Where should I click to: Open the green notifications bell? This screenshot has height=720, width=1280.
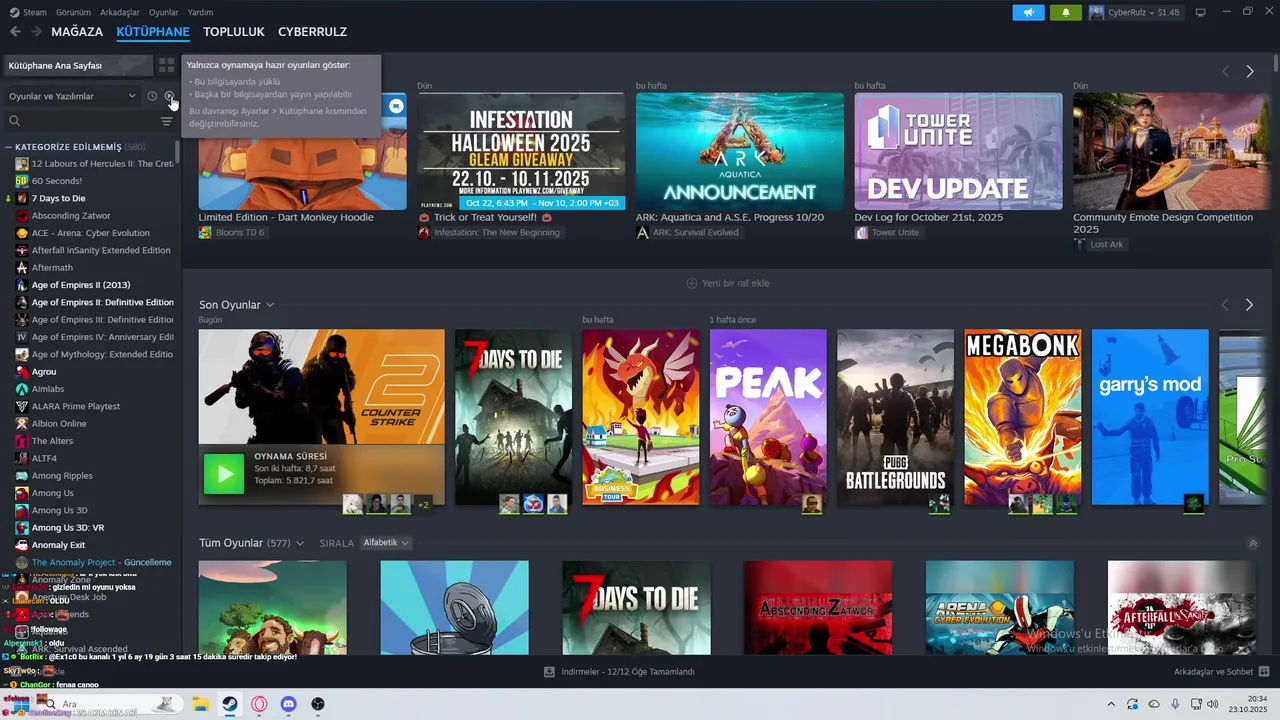click(1065, 12)
